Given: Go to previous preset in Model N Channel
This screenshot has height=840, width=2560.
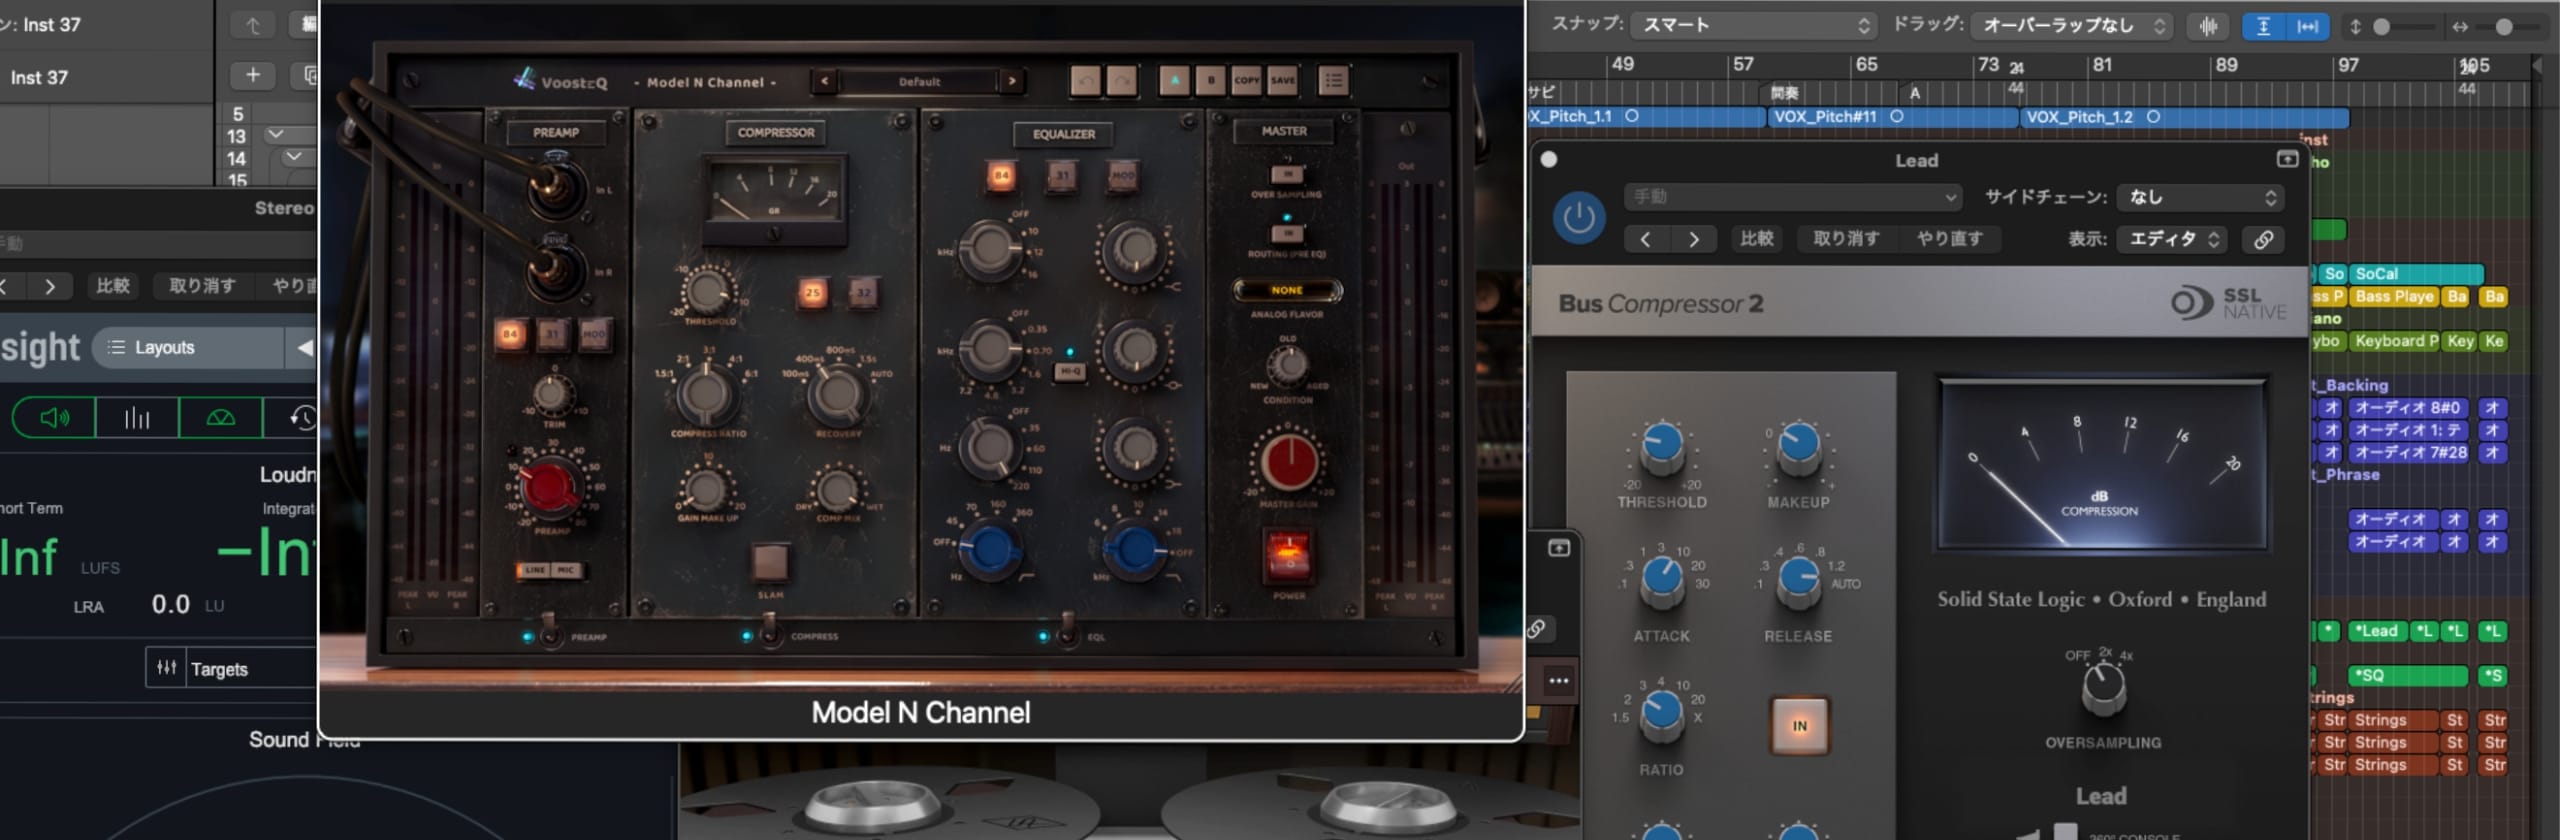Looking at the screenshot, I should coord(825,81).
